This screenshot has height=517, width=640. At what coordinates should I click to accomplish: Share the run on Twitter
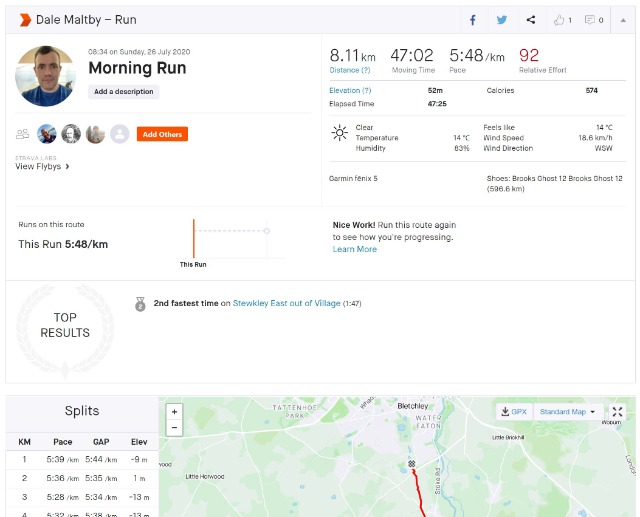[502, 19]
